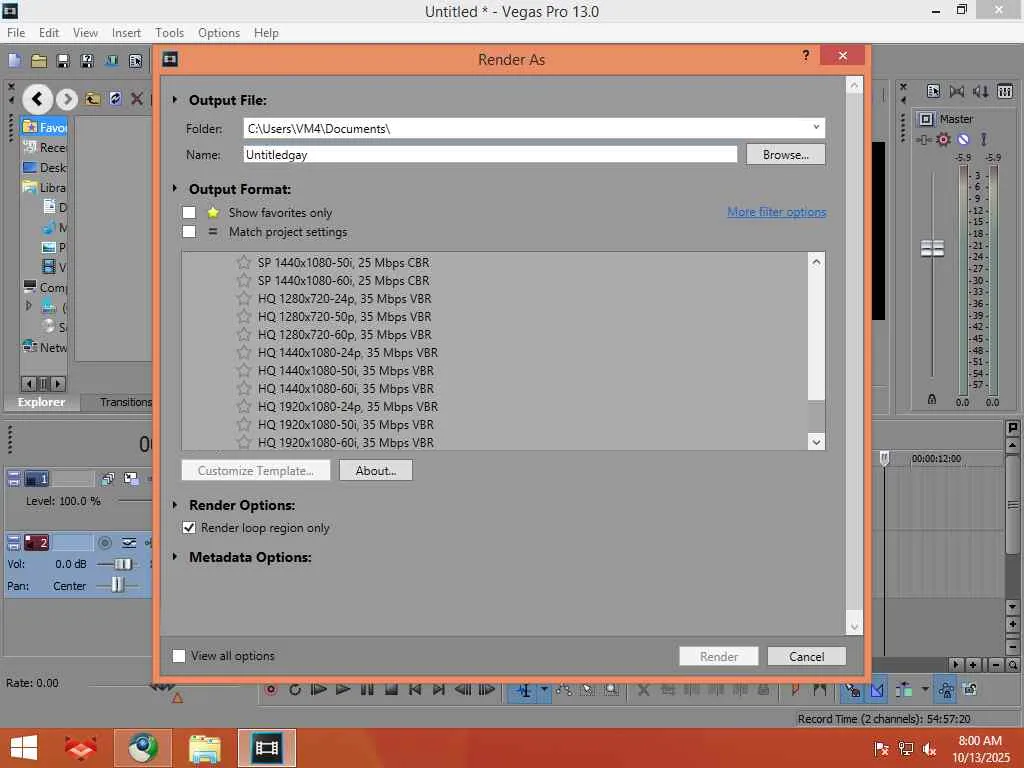Click the New project toolbar icon

tap(14, 61)
